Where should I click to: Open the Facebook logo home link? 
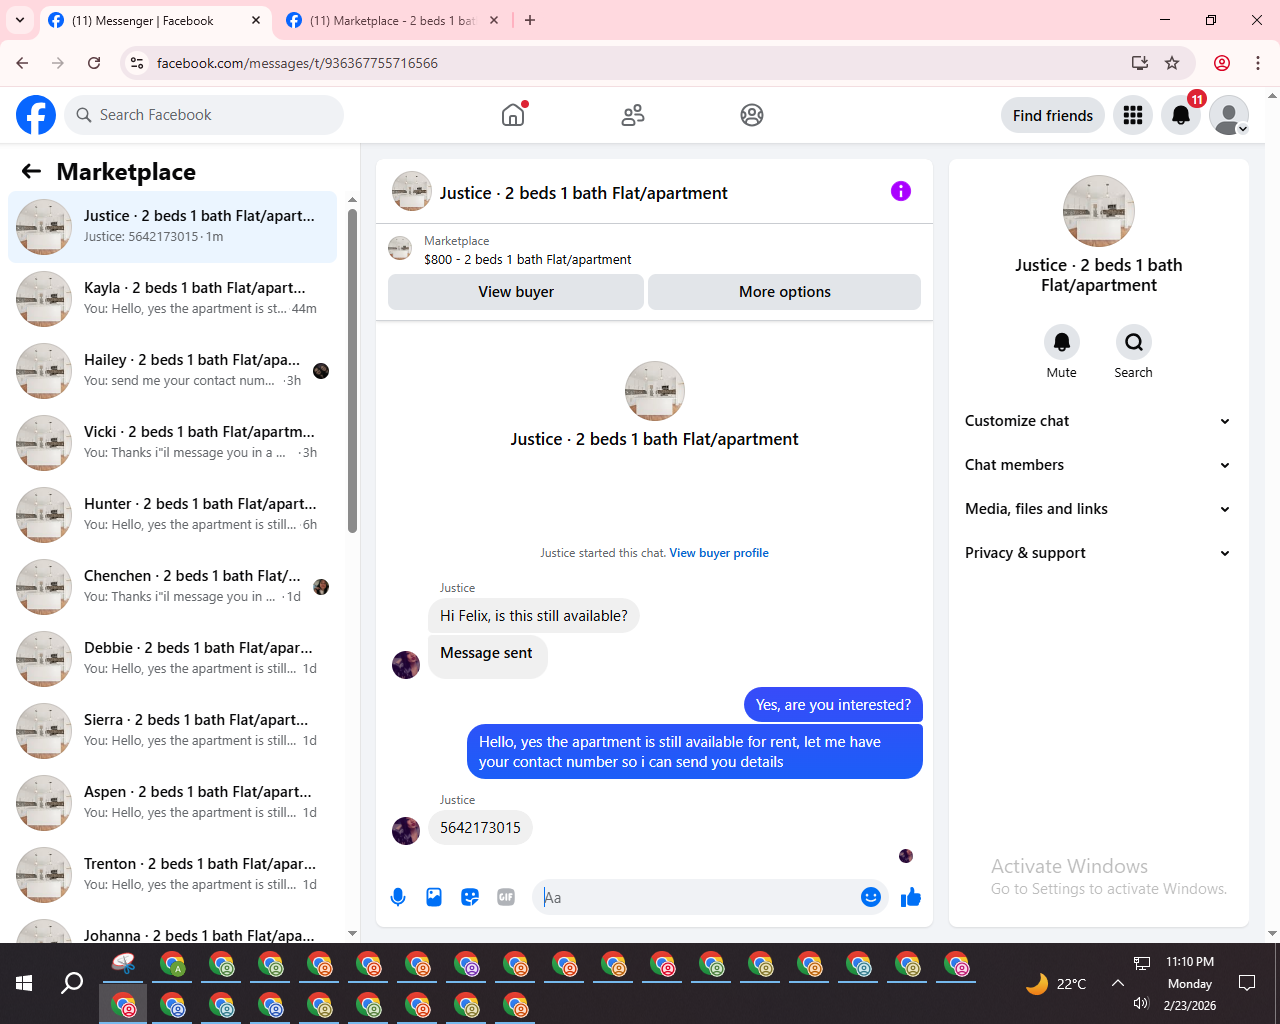[x=36, y=115]
